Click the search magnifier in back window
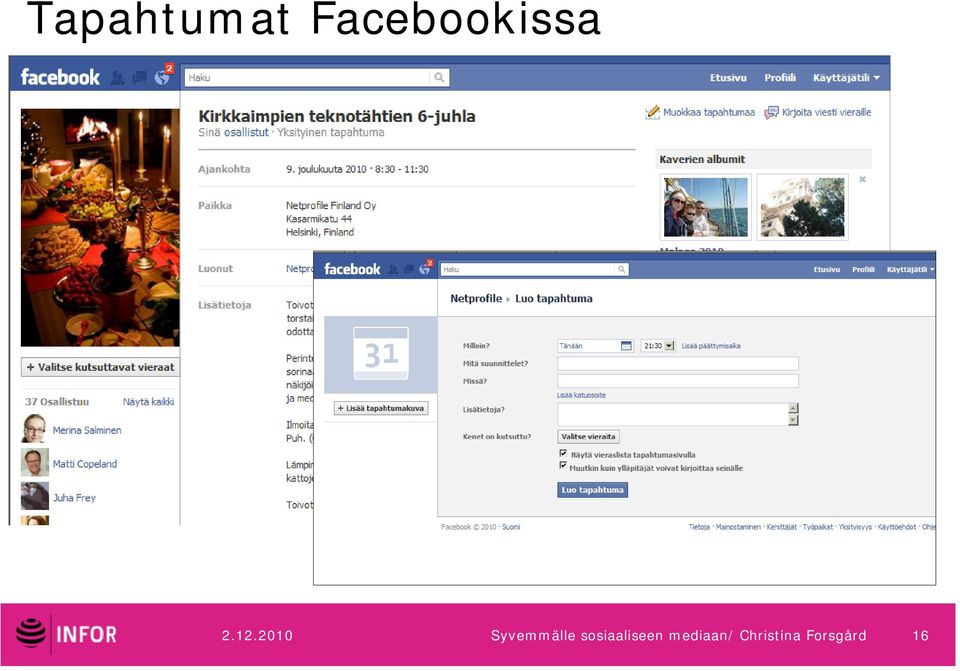Image resolution: width=960 pixels, height=671 pixels. (439, 77)
